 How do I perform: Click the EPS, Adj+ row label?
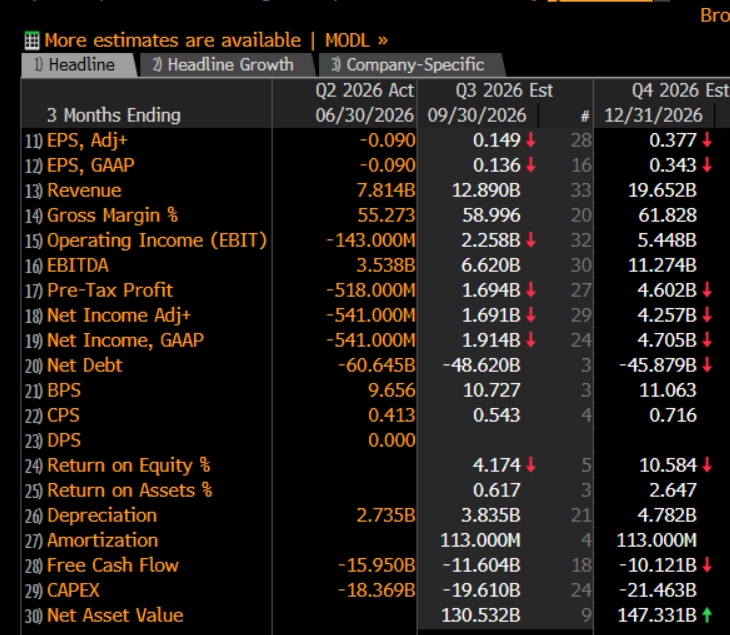tap(87, 140)
